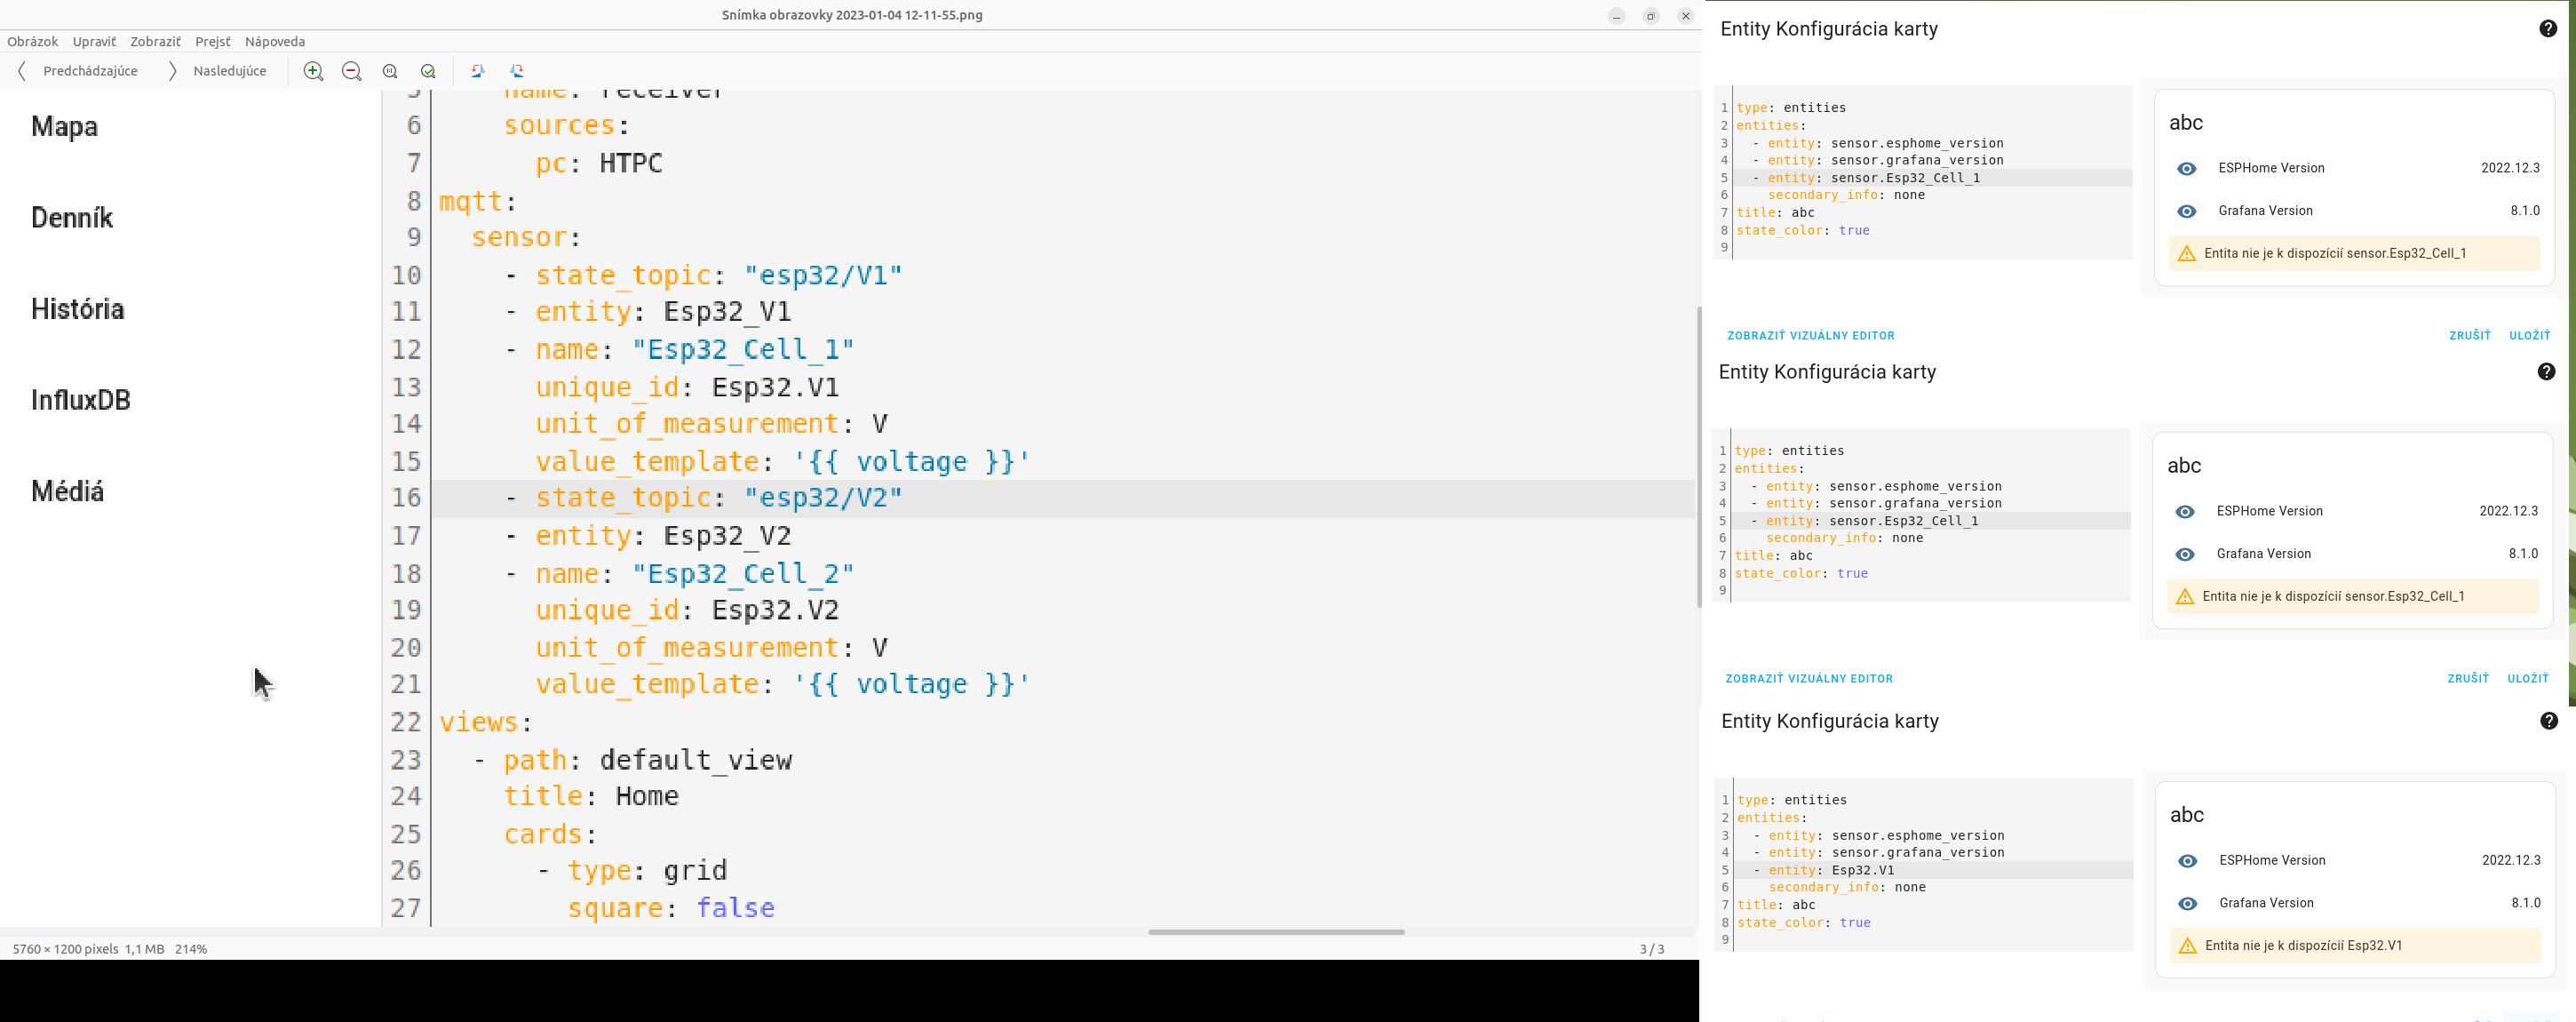Click the zoom out magnifier icon

(351, 71)
